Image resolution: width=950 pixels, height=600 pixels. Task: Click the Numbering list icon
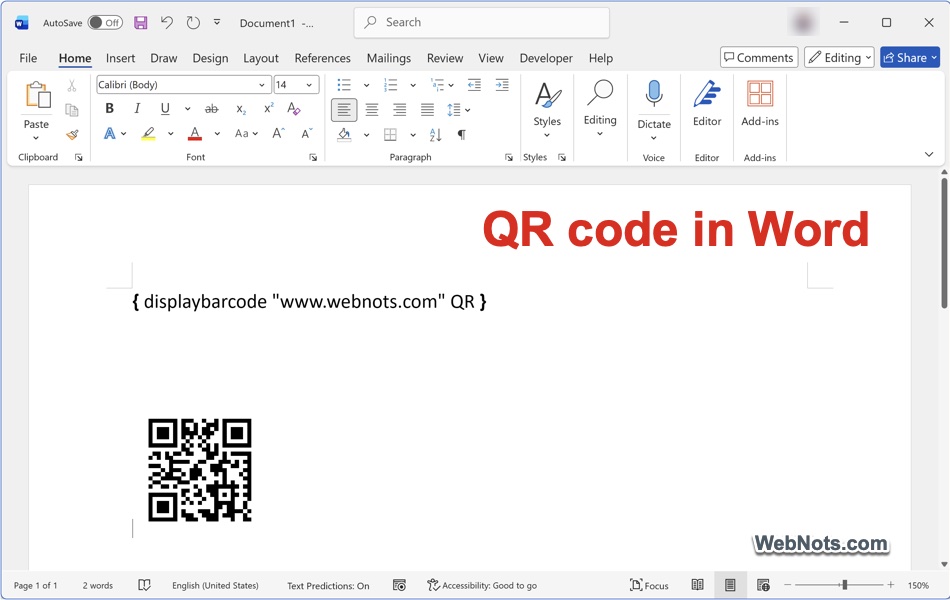pyautogui.click(x=391, y=85)
